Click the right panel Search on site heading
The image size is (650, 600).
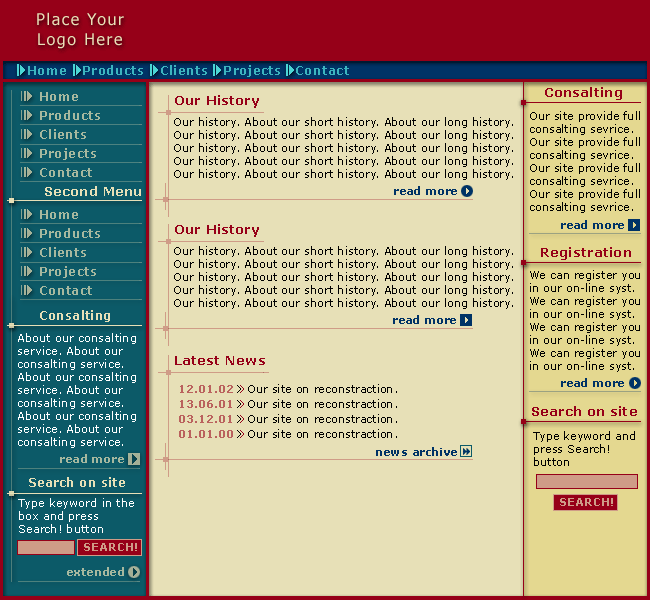click(x=584, y=411)
